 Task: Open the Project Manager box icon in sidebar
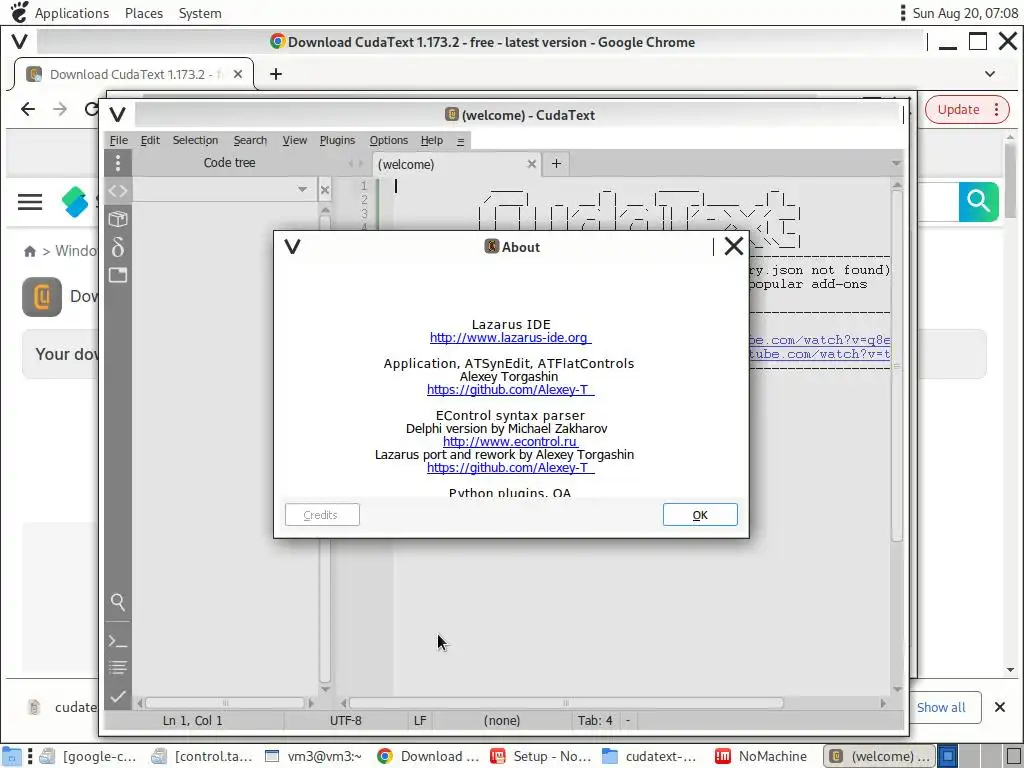click(118, 219)
